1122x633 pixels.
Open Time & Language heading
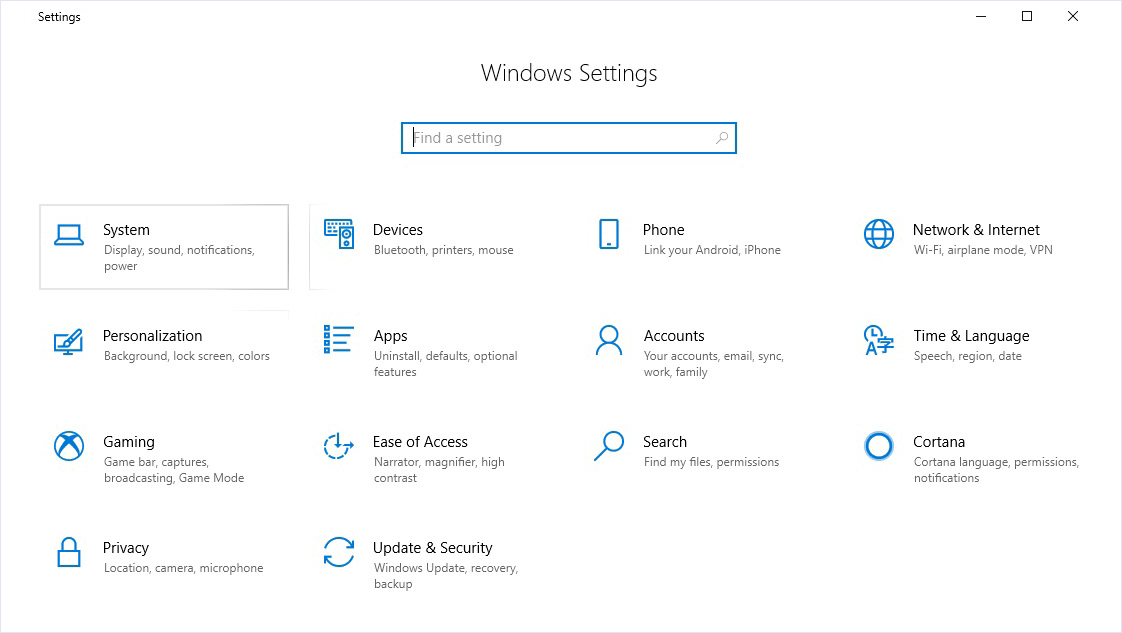[971, 336]
